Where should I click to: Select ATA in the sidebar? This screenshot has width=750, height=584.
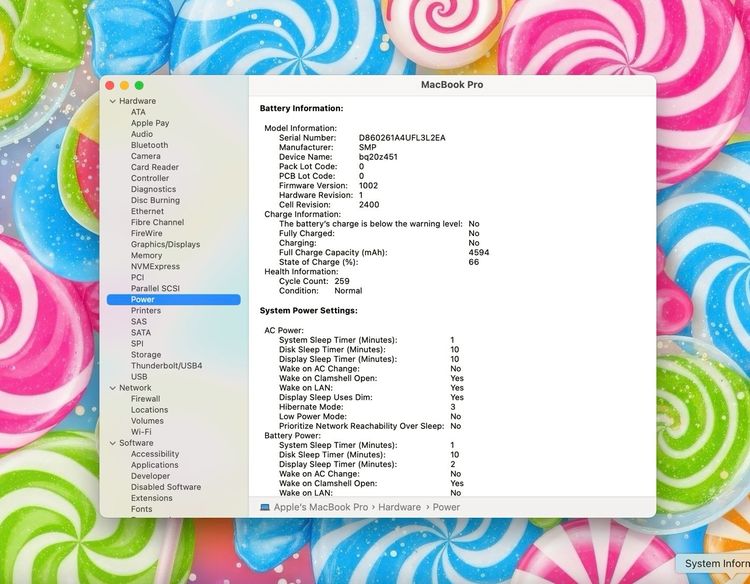(138, 112)
